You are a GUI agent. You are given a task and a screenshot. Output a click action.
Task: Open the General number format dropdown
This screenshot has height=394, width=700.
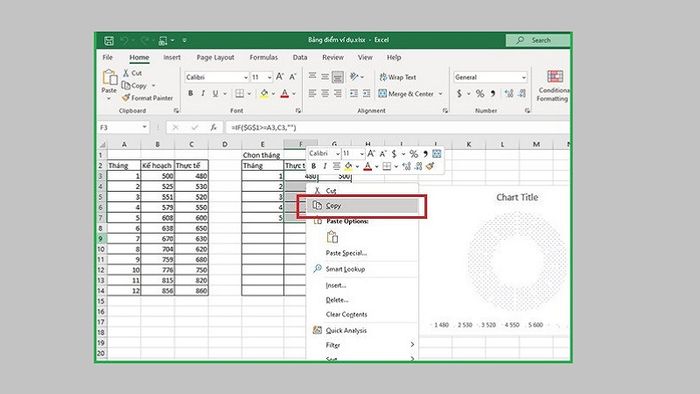coord(524,77)
